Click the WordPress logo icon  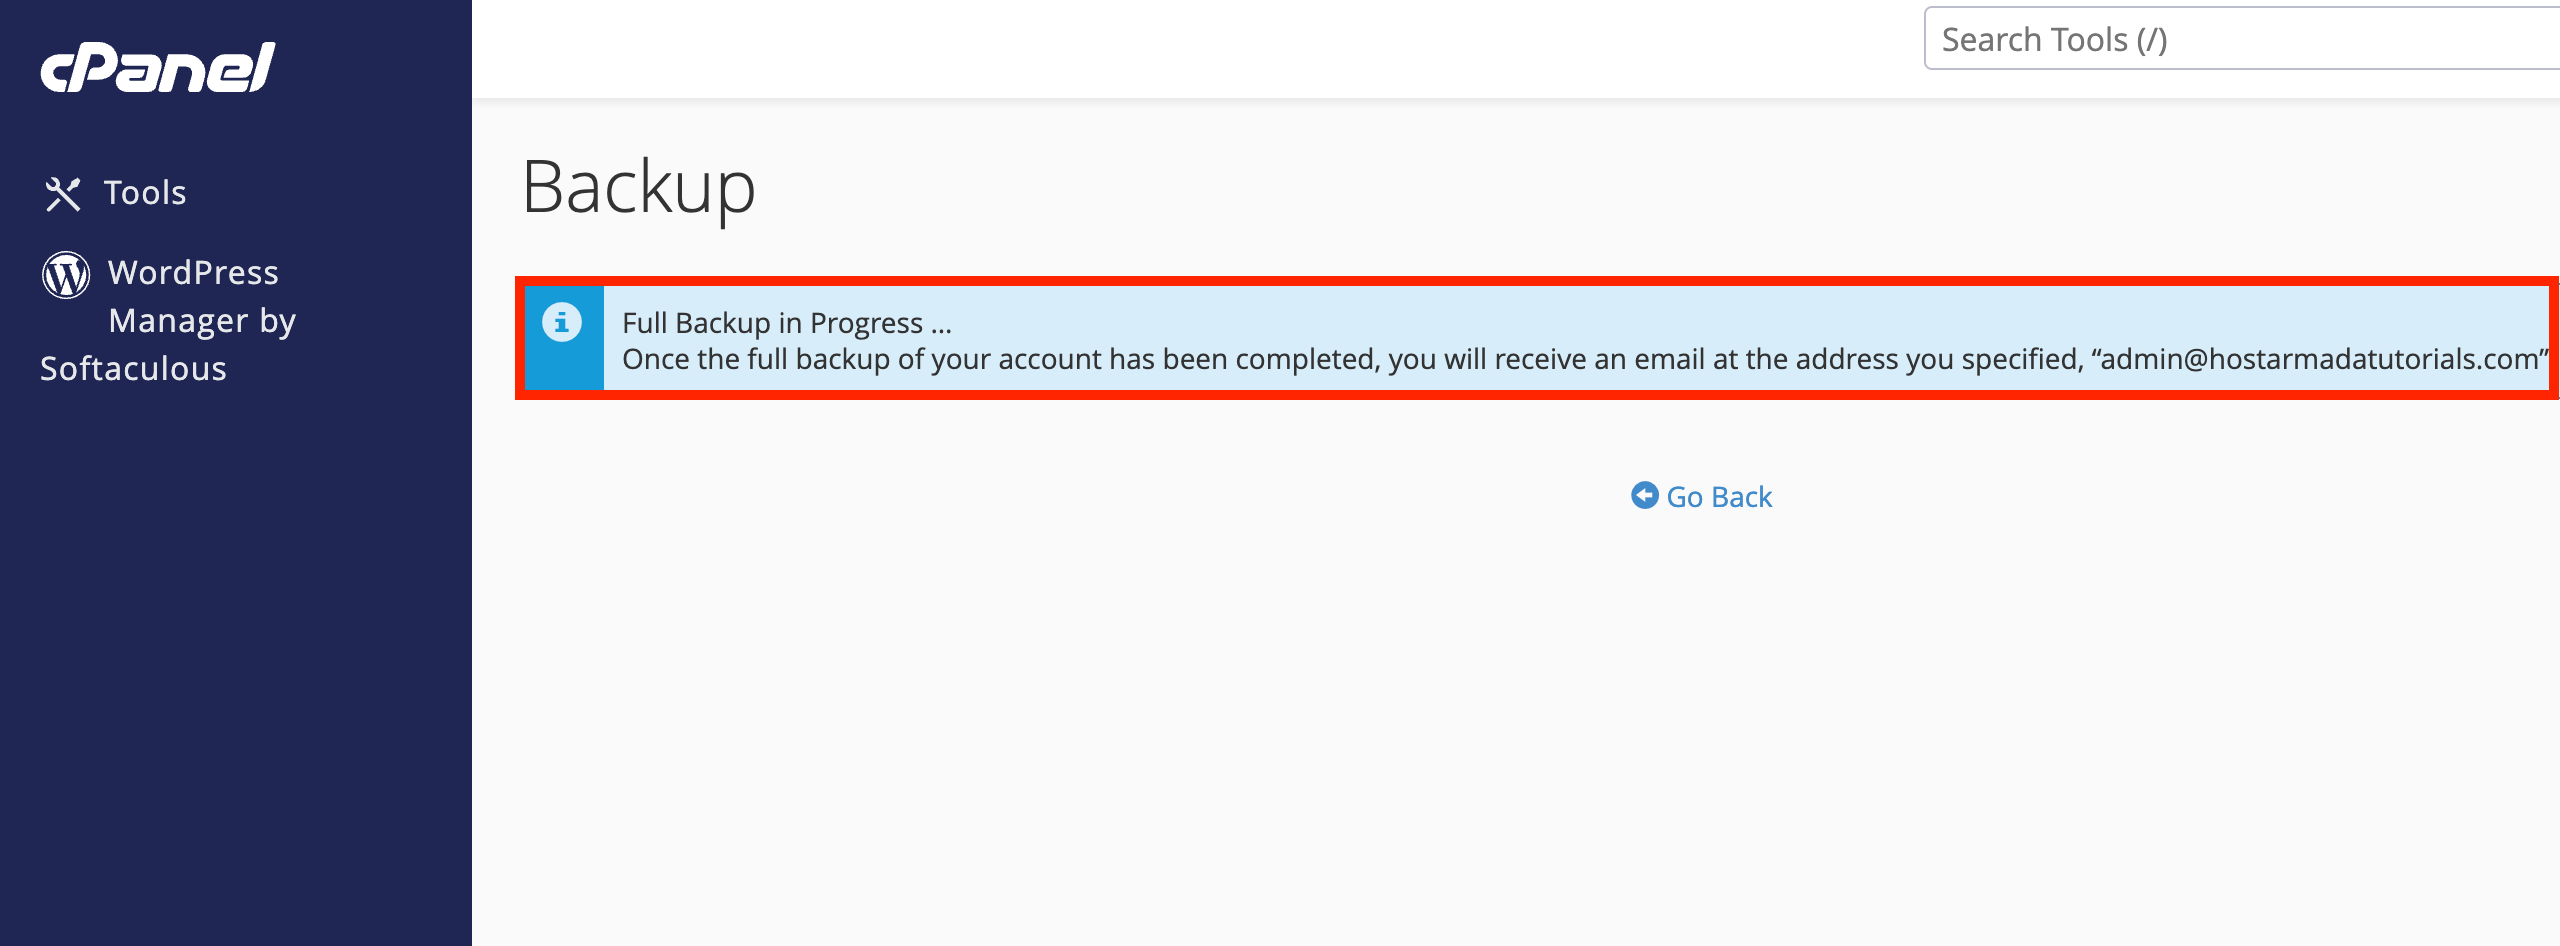point(66,274)
